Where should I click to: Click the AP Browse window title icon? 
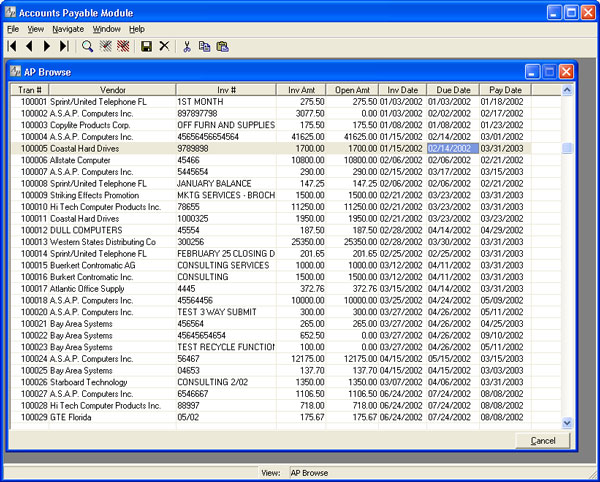point(16,71)
